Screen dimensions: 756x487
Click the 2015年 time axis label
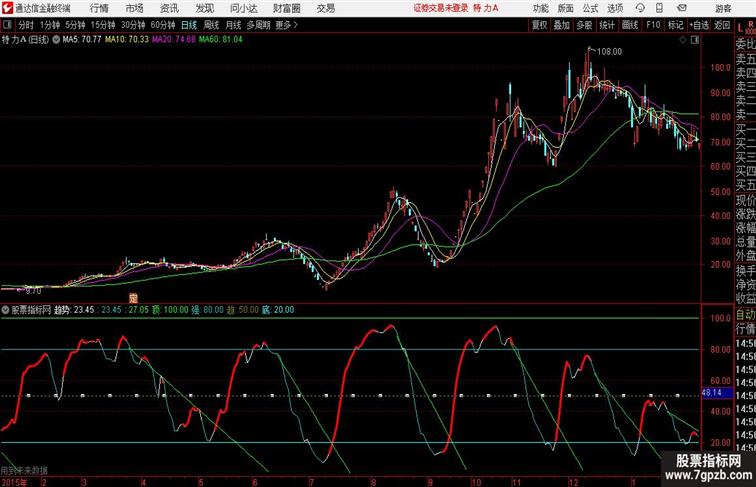coord(14,482)
